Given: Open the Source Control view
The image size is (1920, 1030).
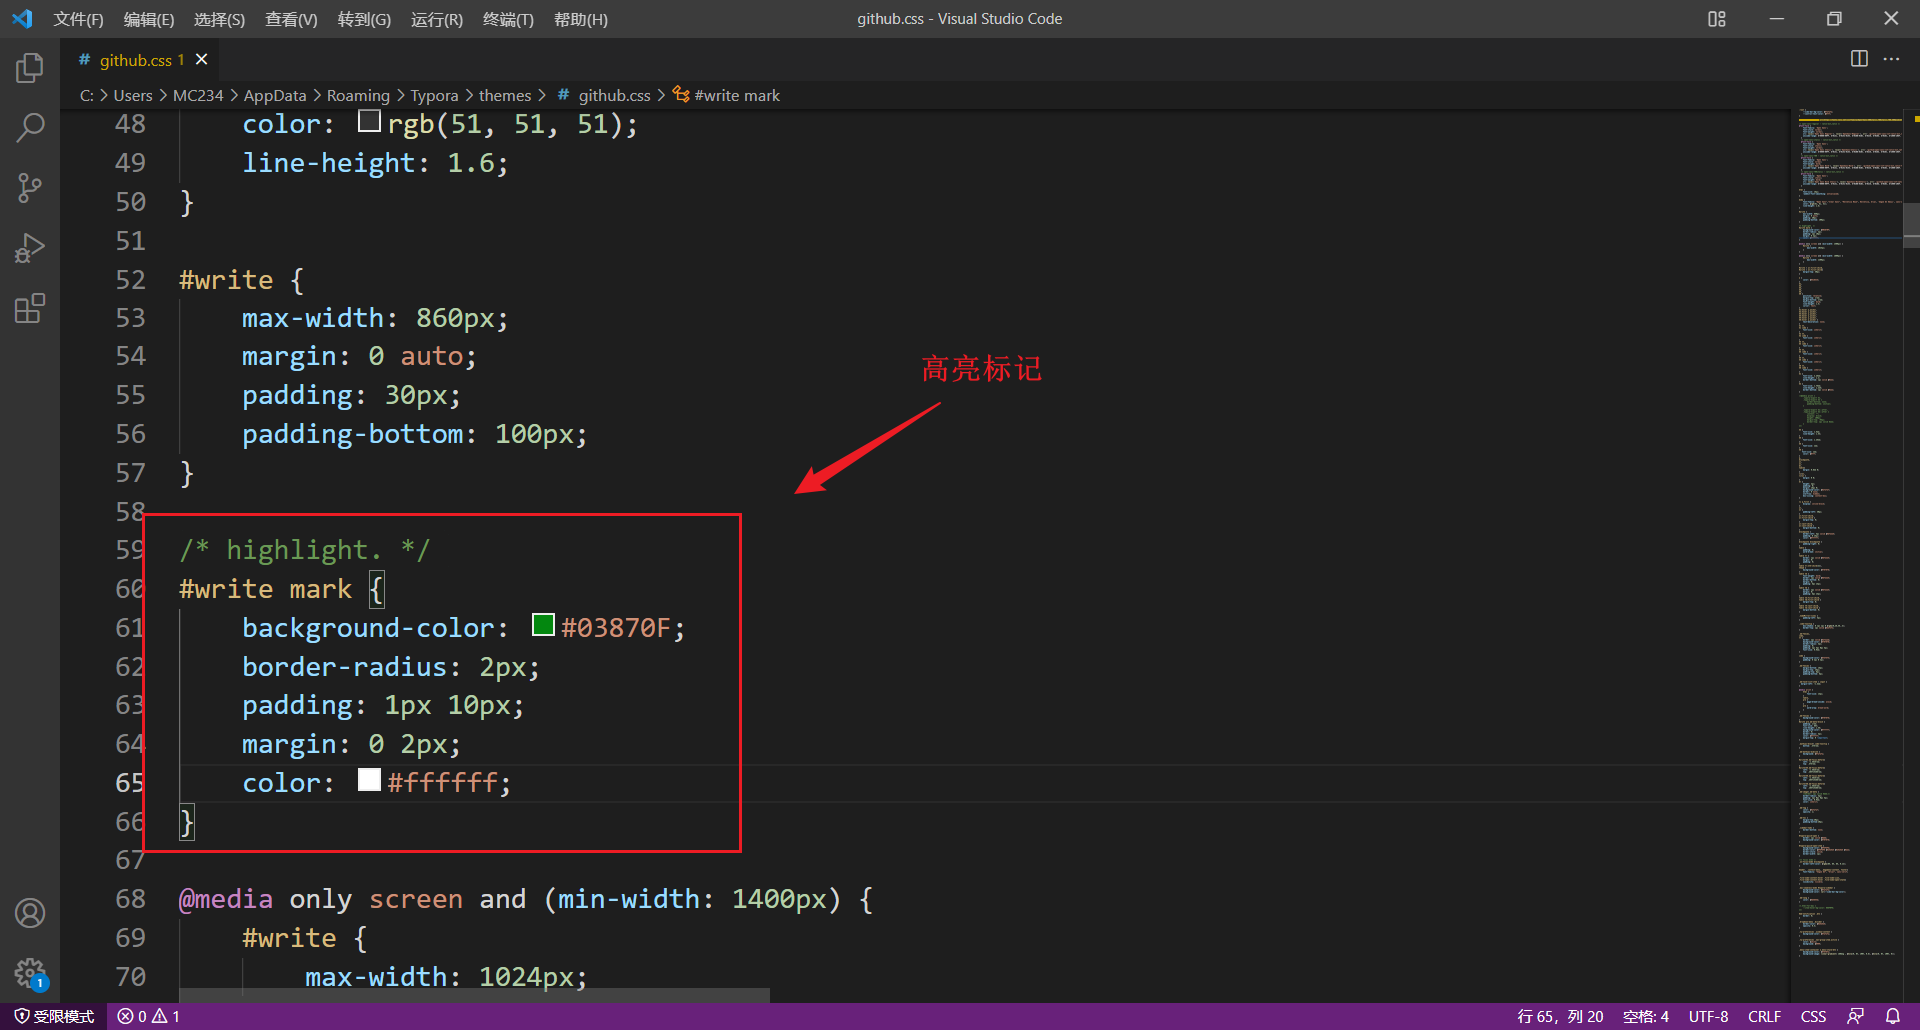Looking at the screenshot, I should [30, 188].
